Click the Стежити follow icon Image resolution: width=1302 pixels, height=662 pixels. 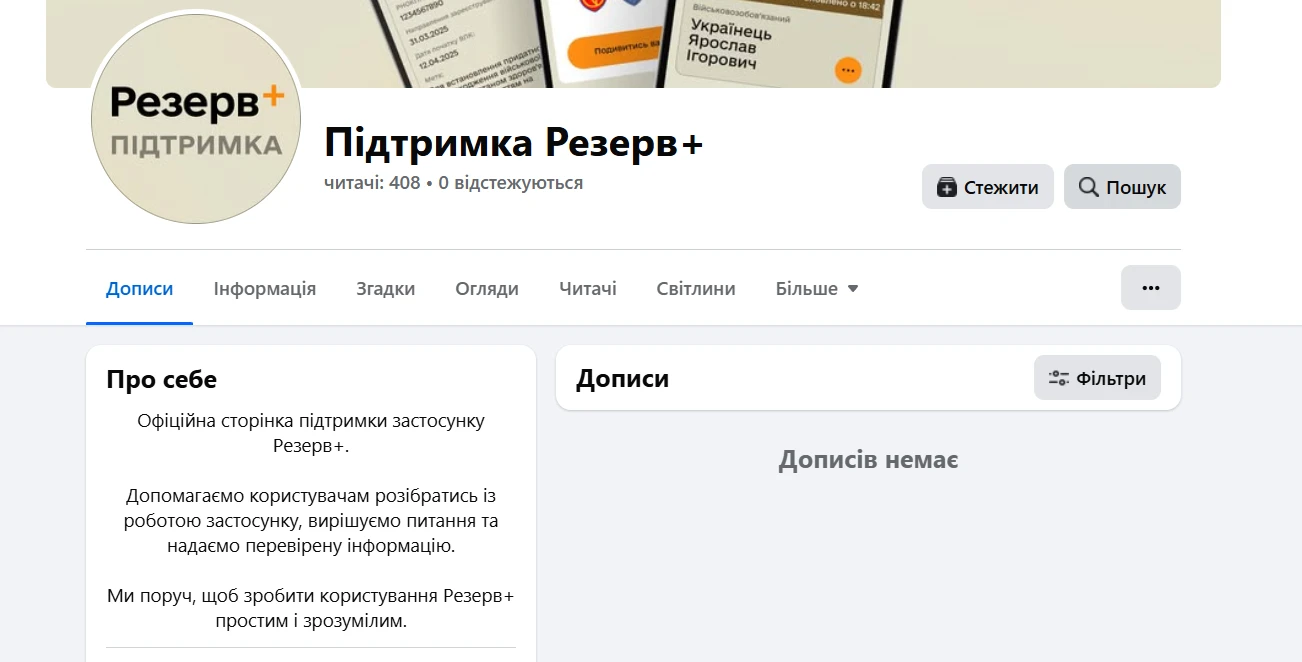click(947, 187)
